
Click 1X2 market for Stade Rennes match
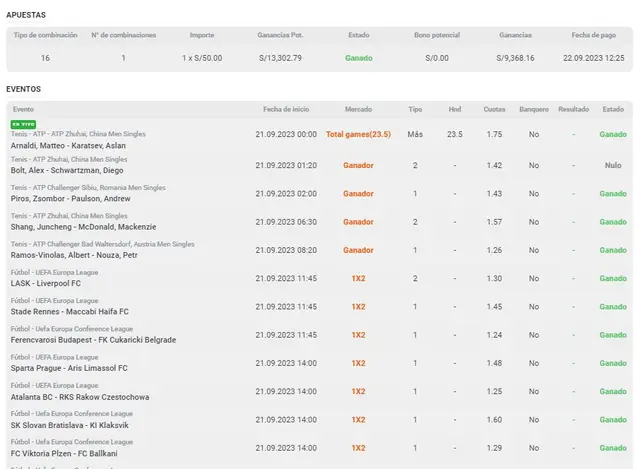click(x=357, y=306)
